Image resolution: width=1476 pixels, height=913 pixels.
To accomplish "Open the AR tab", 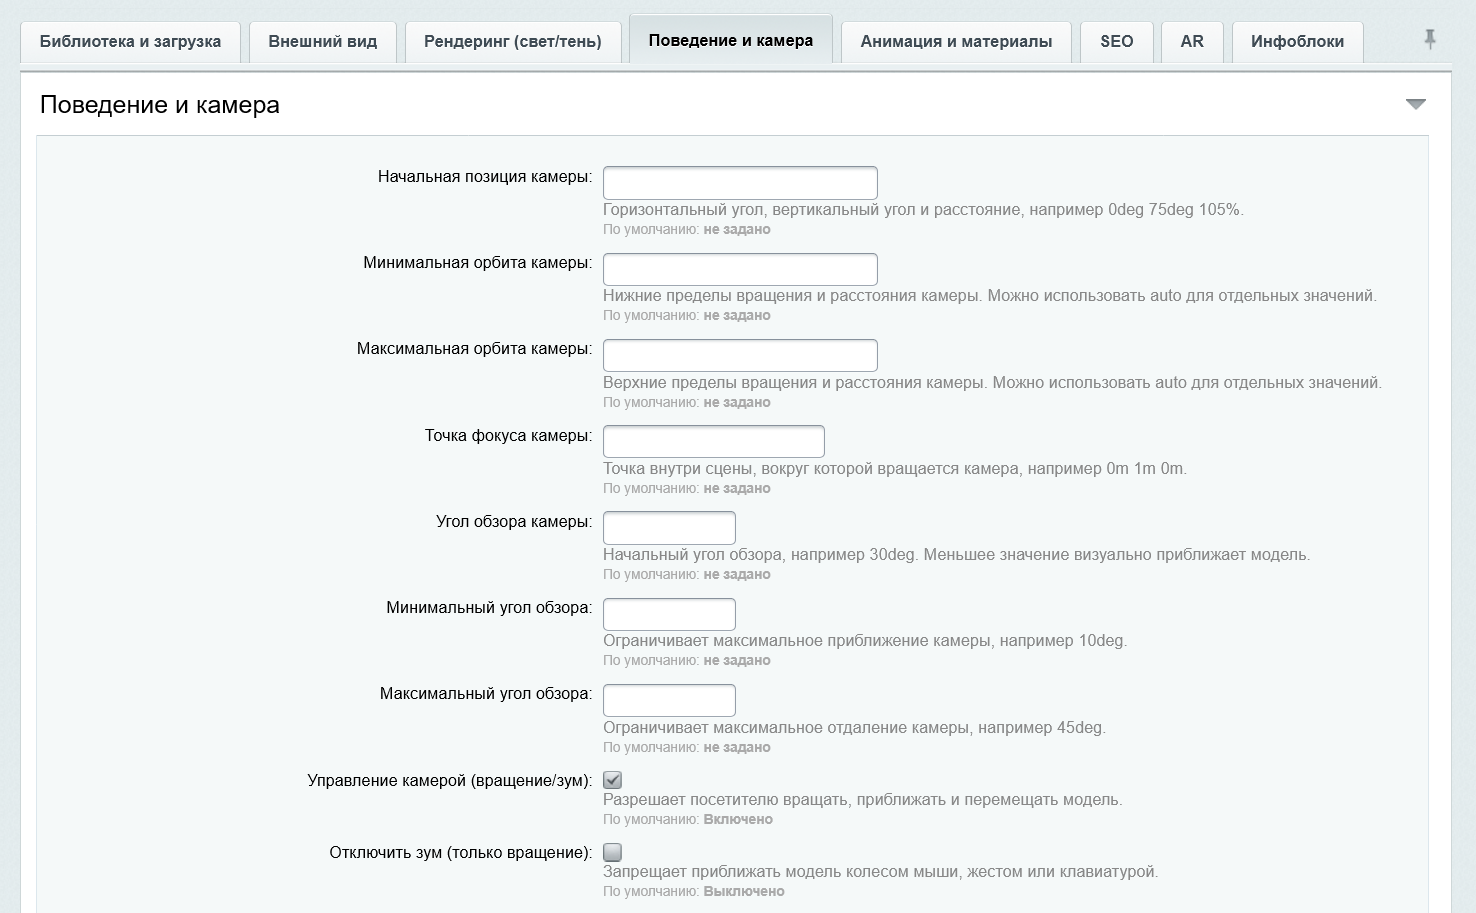I will click(x=1192, y=42).
